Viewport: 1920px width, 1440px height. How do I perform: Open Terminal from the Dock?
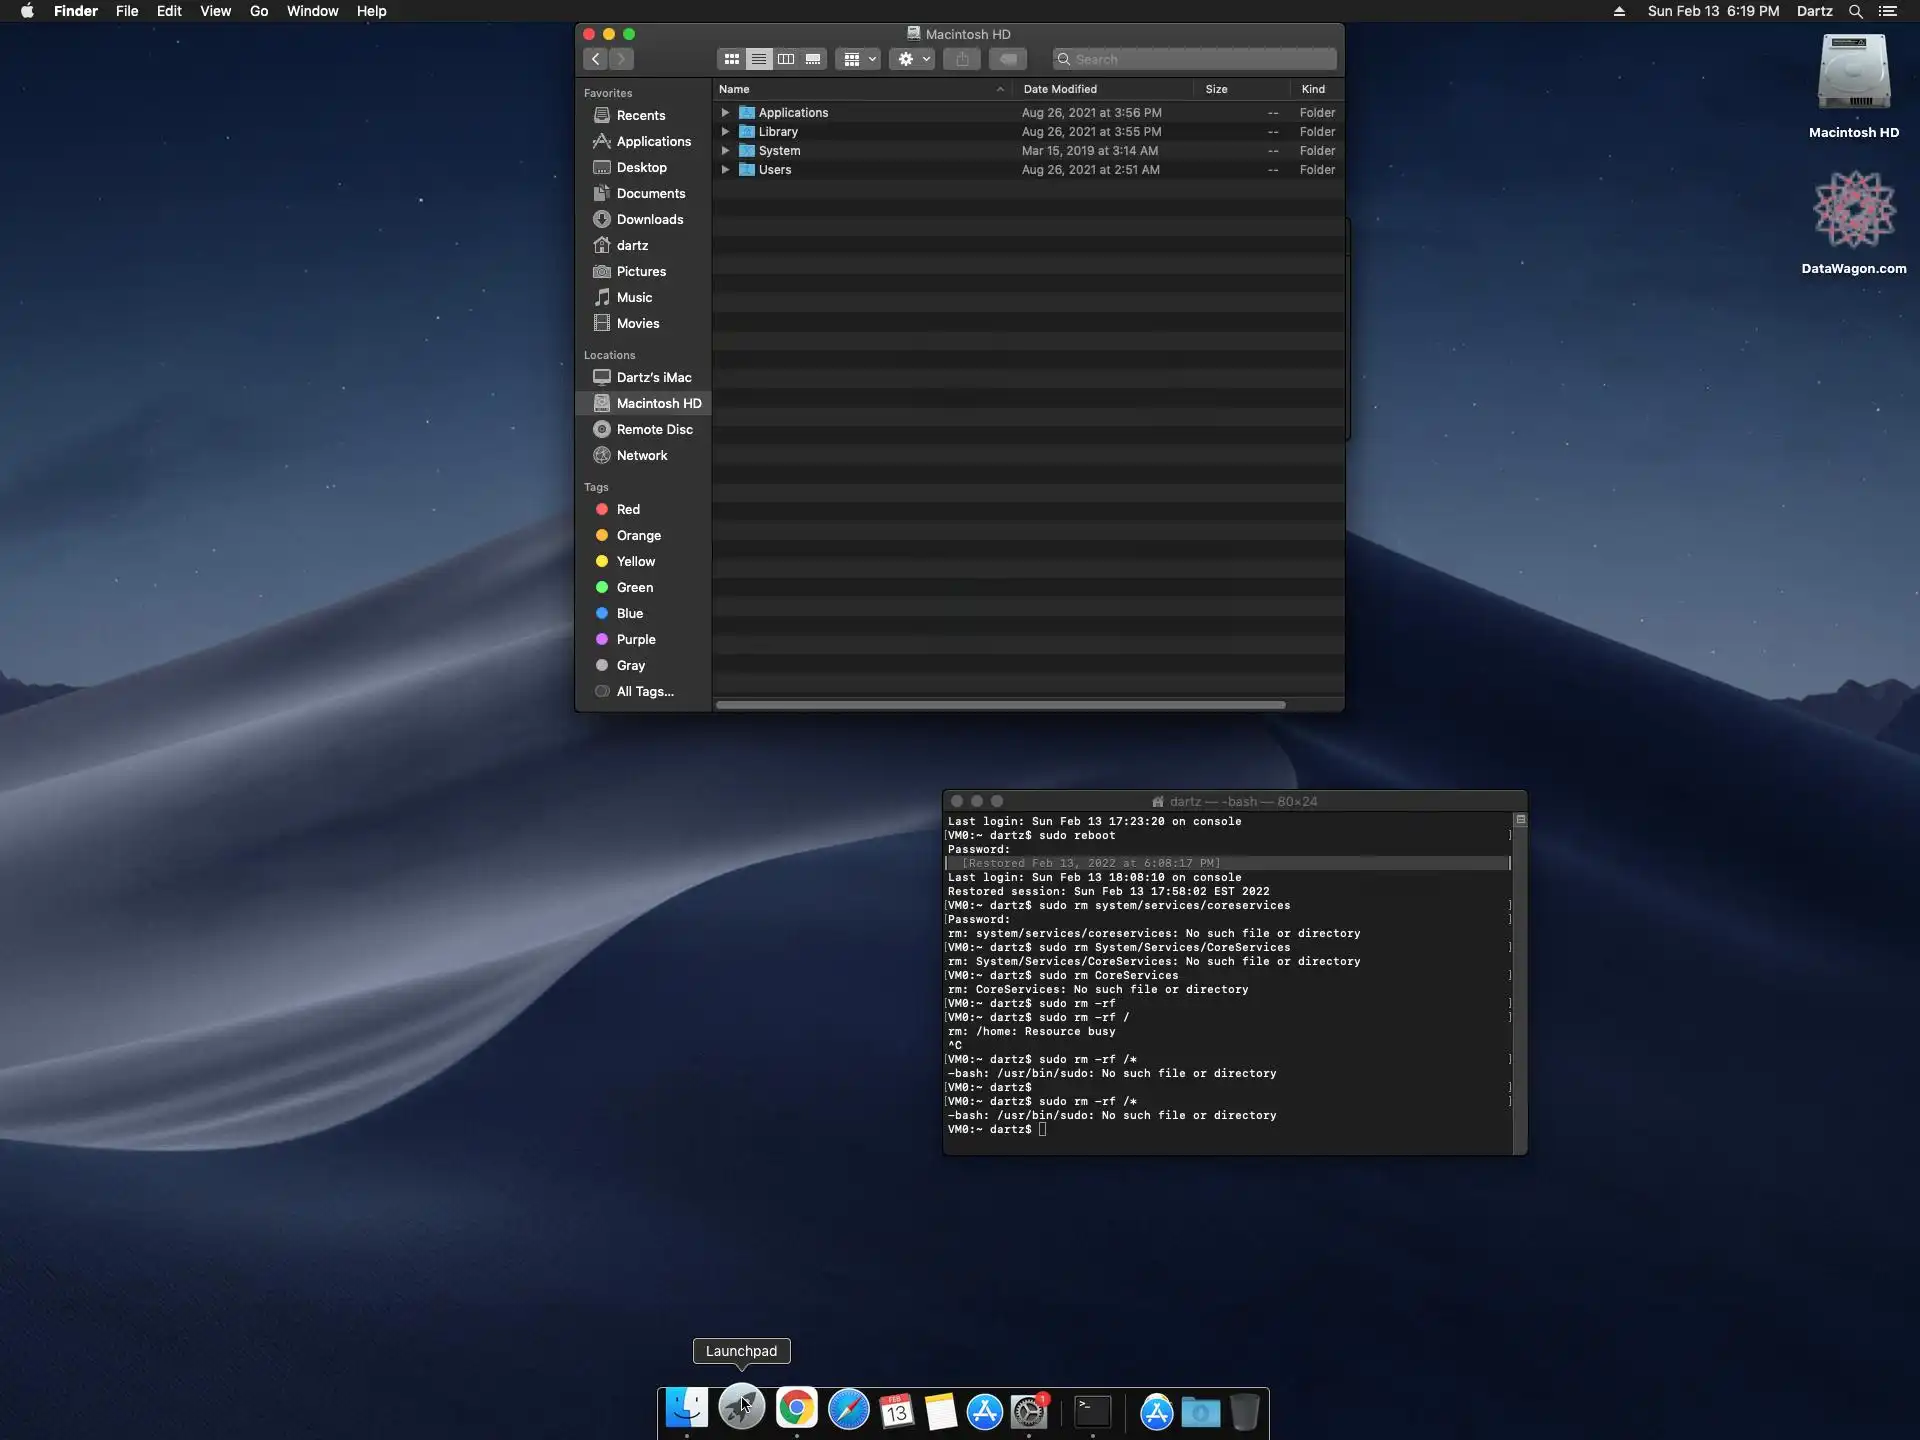click(1092, 1411)
